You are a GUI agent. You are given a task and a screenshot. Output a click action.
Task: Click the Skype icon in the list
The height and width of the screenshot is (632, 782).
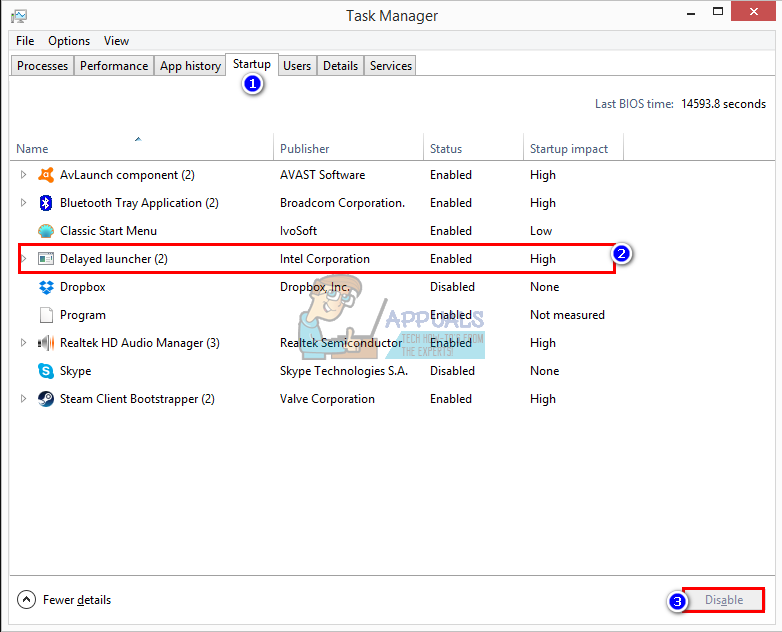click(x=46, y=371)
